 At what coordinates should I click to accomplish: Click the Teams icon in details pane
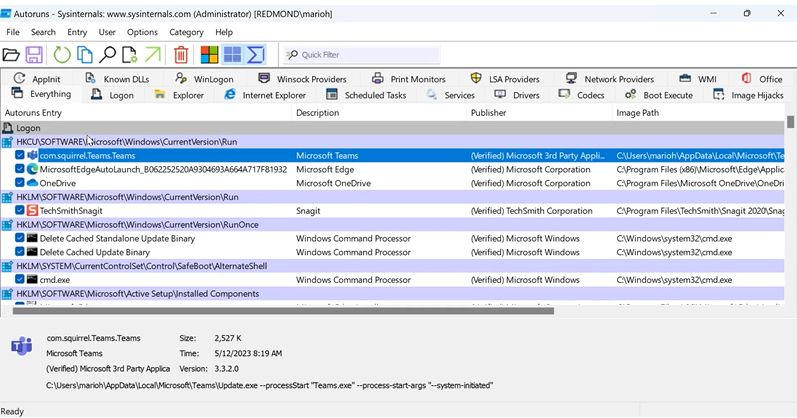pyautogui.click(x=21, y=346)
